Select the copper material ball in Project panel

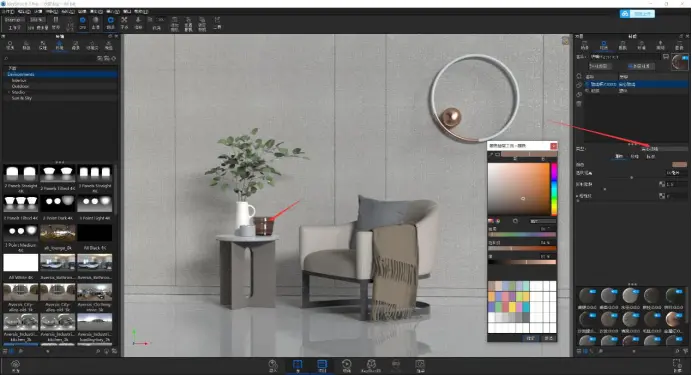pos(673,319)
